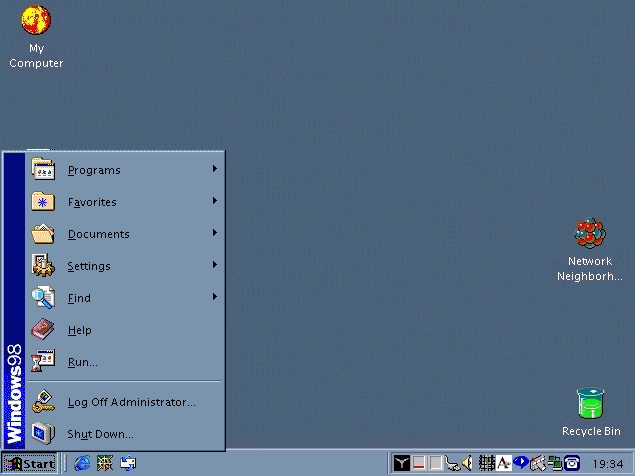Open the volume speaker tray icon
The image size is (635, 476).
tap(468, 463)
